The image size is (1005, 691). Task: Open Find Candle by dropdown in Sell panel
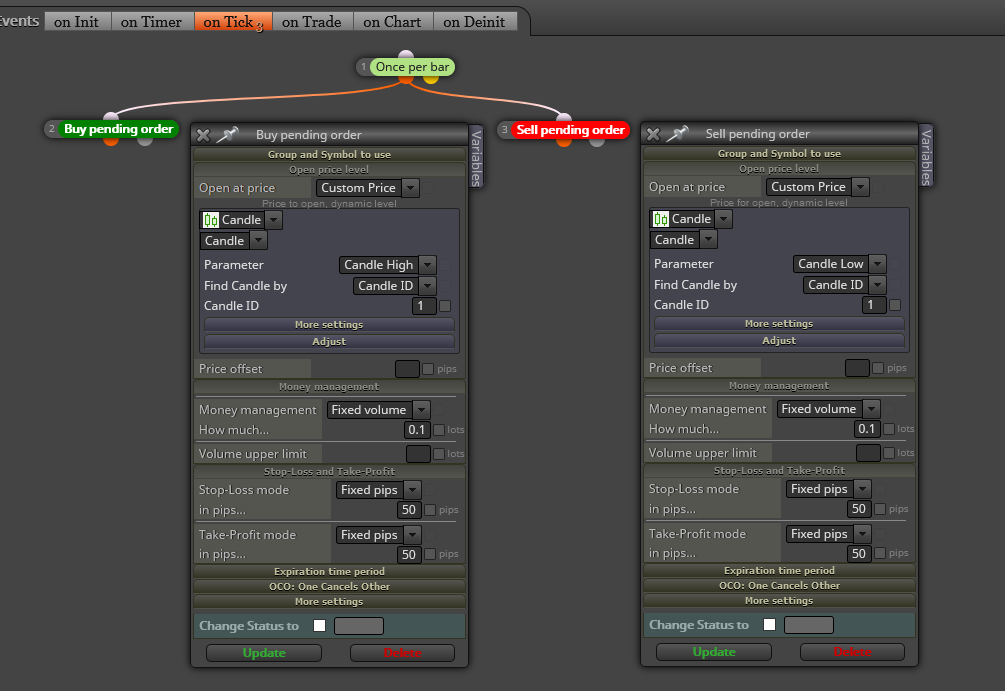click(x=844, y=285)
